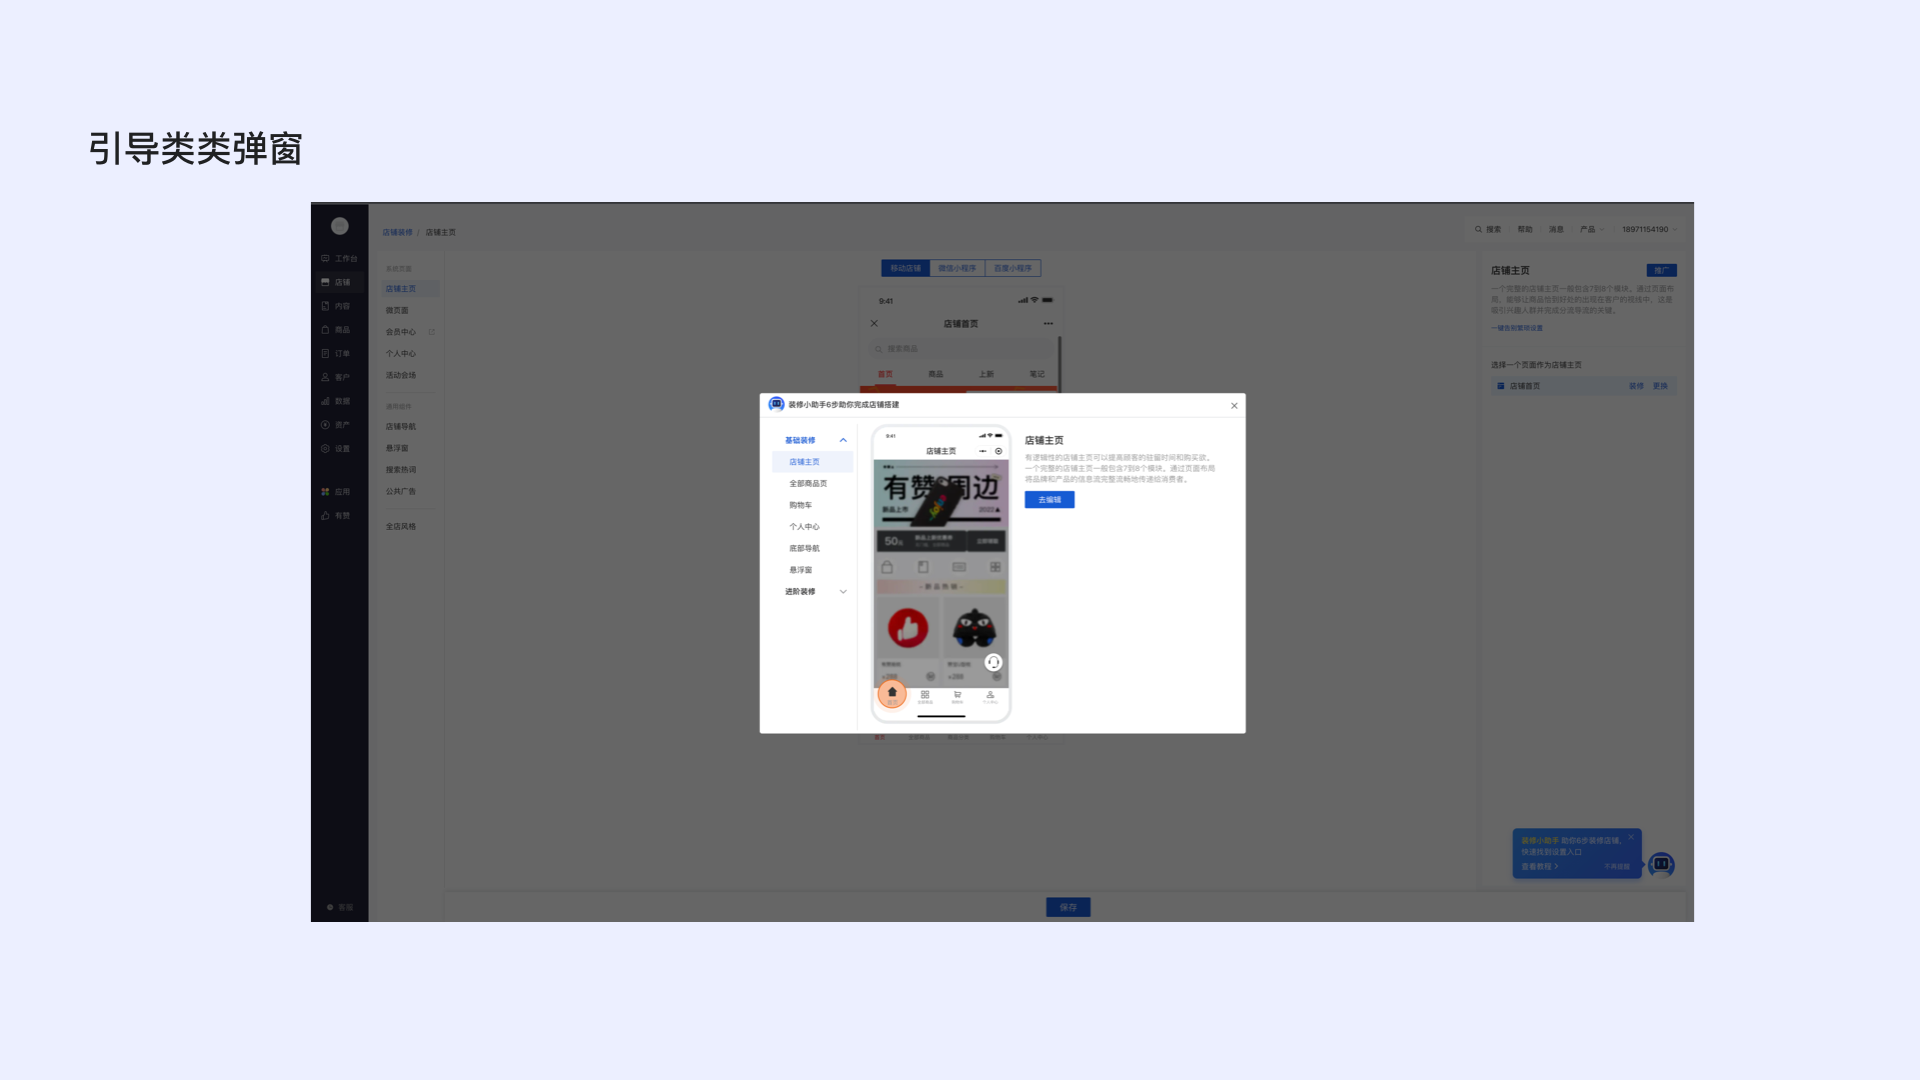
Task: Close the 装修小助手 guide dialog
Action: [x=1234, y=406]
